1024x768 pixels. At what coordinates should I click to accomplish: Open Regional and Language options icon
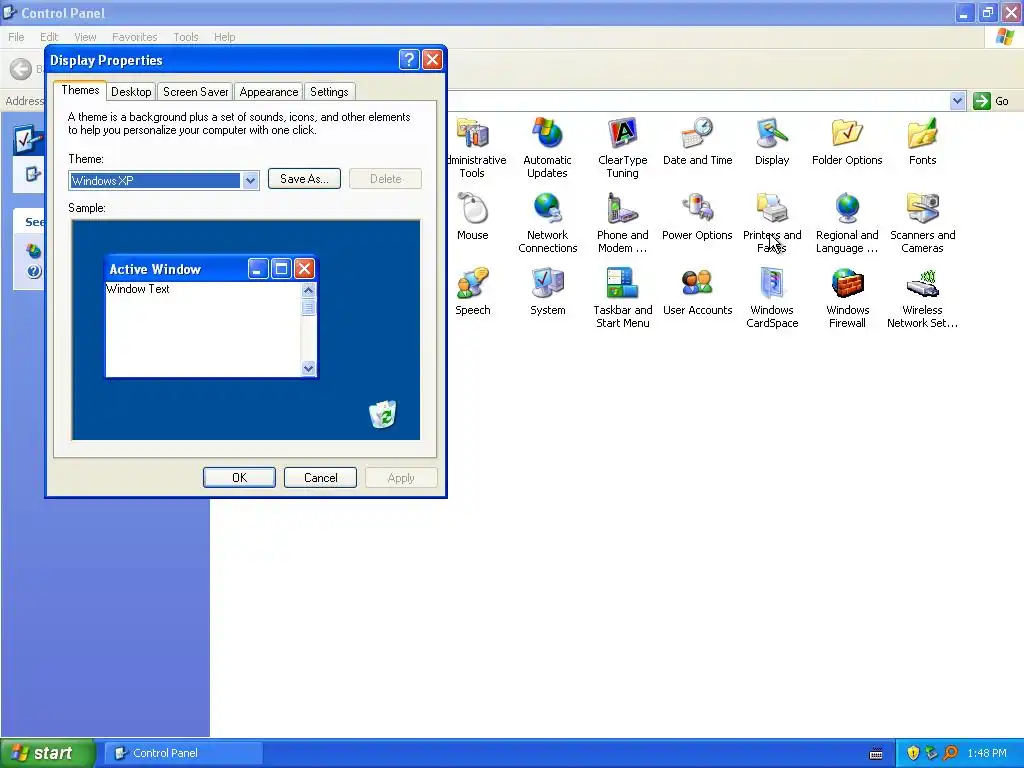coord(847,209)
